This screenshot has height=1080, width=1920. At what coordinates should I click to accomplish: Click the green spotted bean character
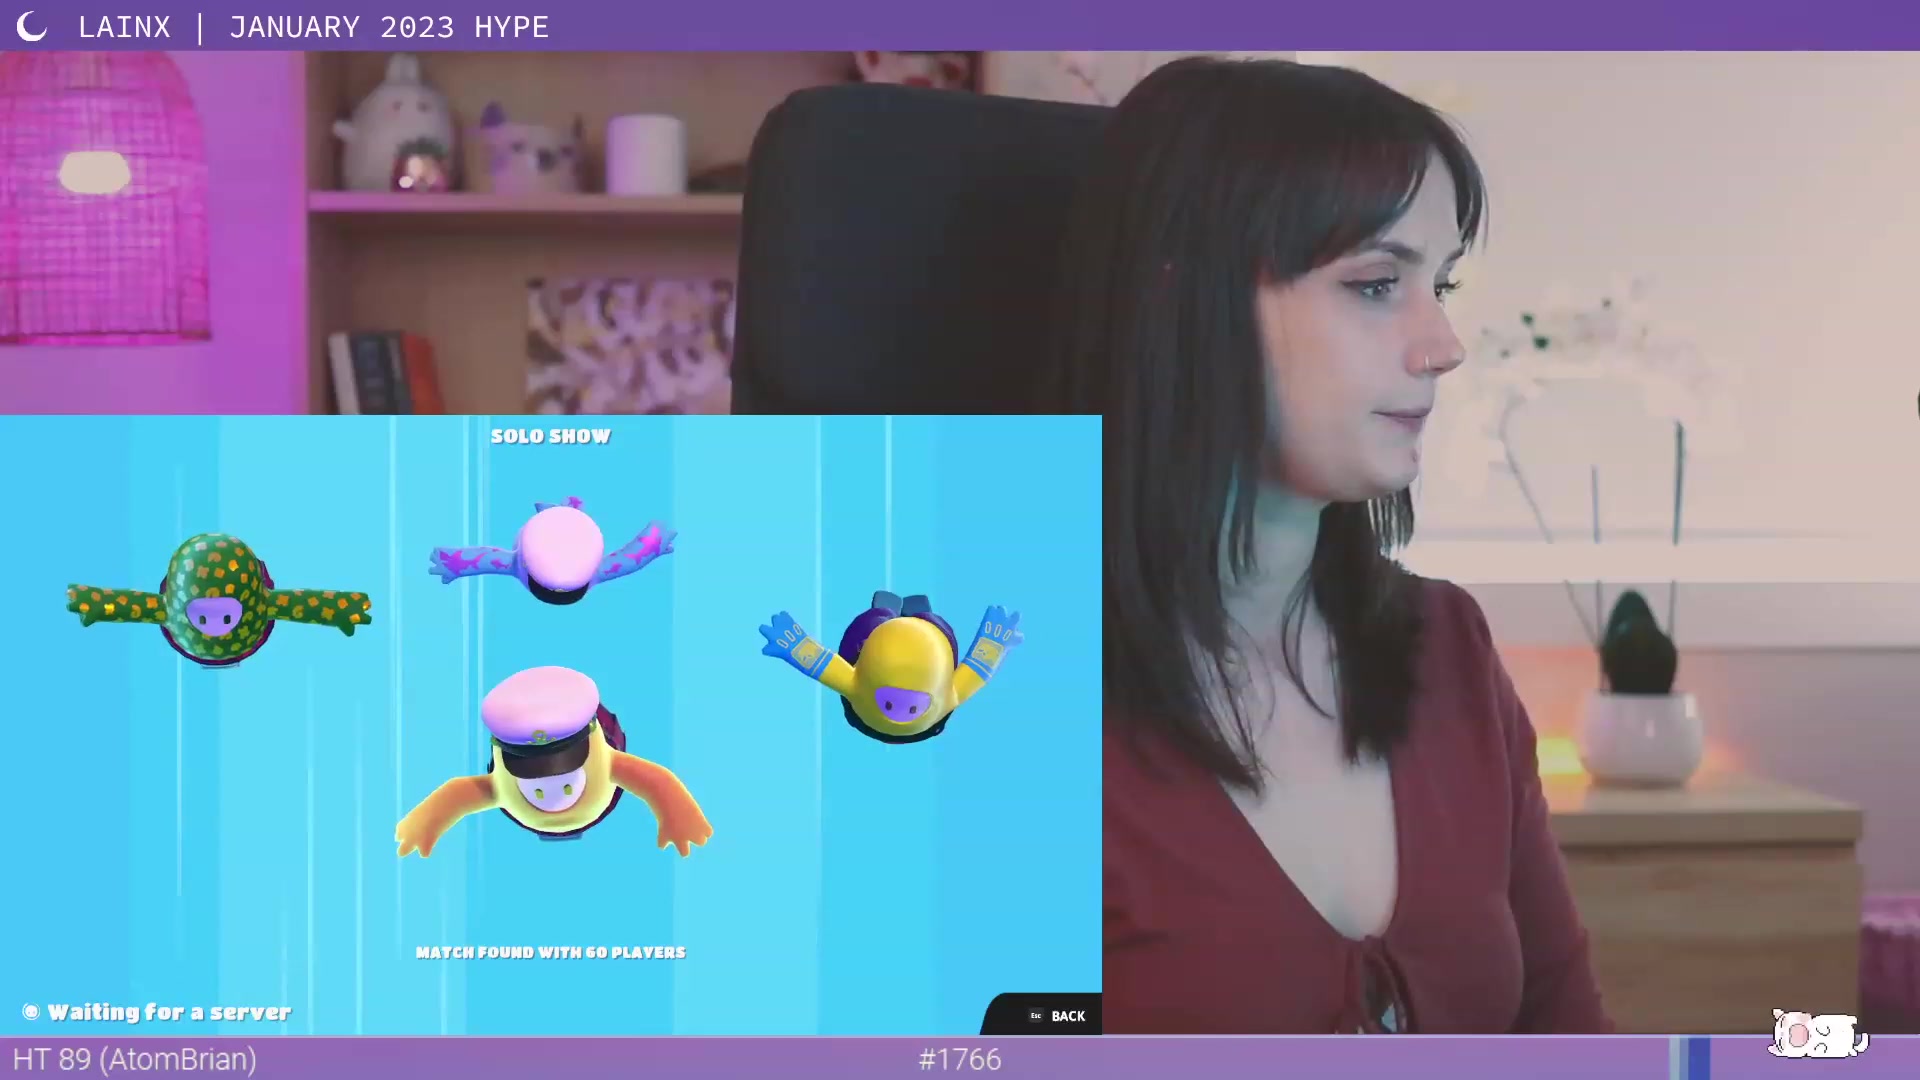click(218, 599)
